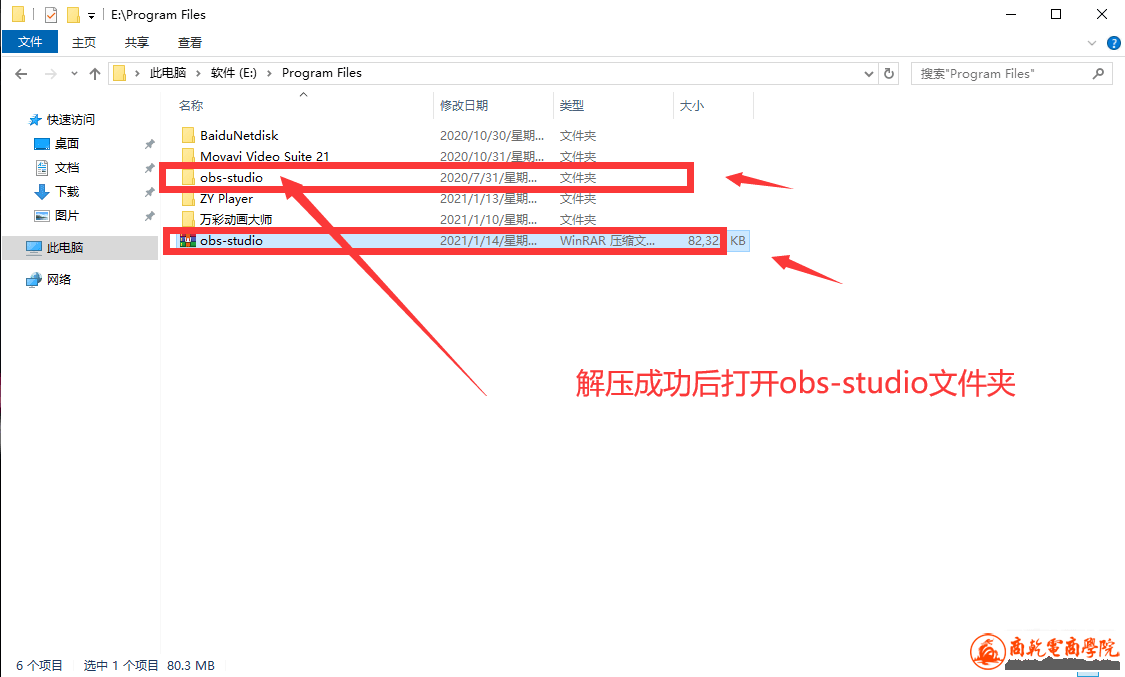Sort by the Name (名称) column header
Viewport: 1125px width, 677px height.
[191, 105]
